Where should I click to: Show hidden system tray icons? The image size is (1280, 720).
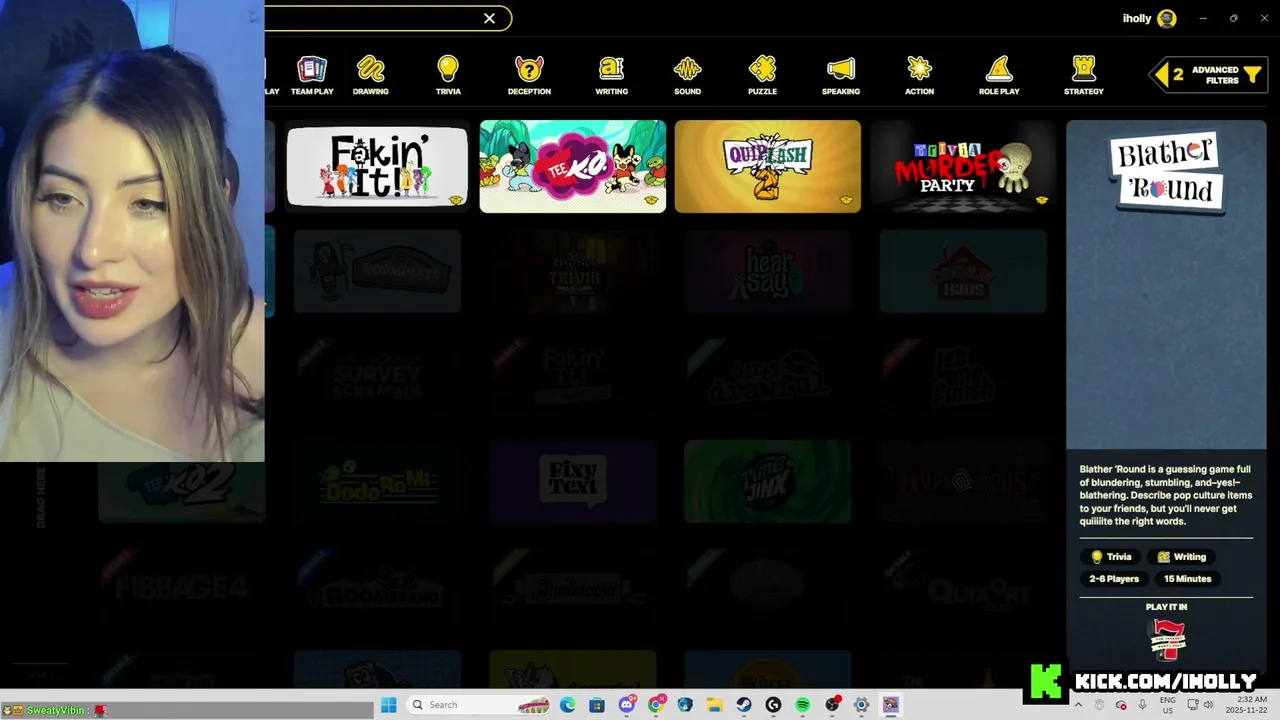point(1078,705)
